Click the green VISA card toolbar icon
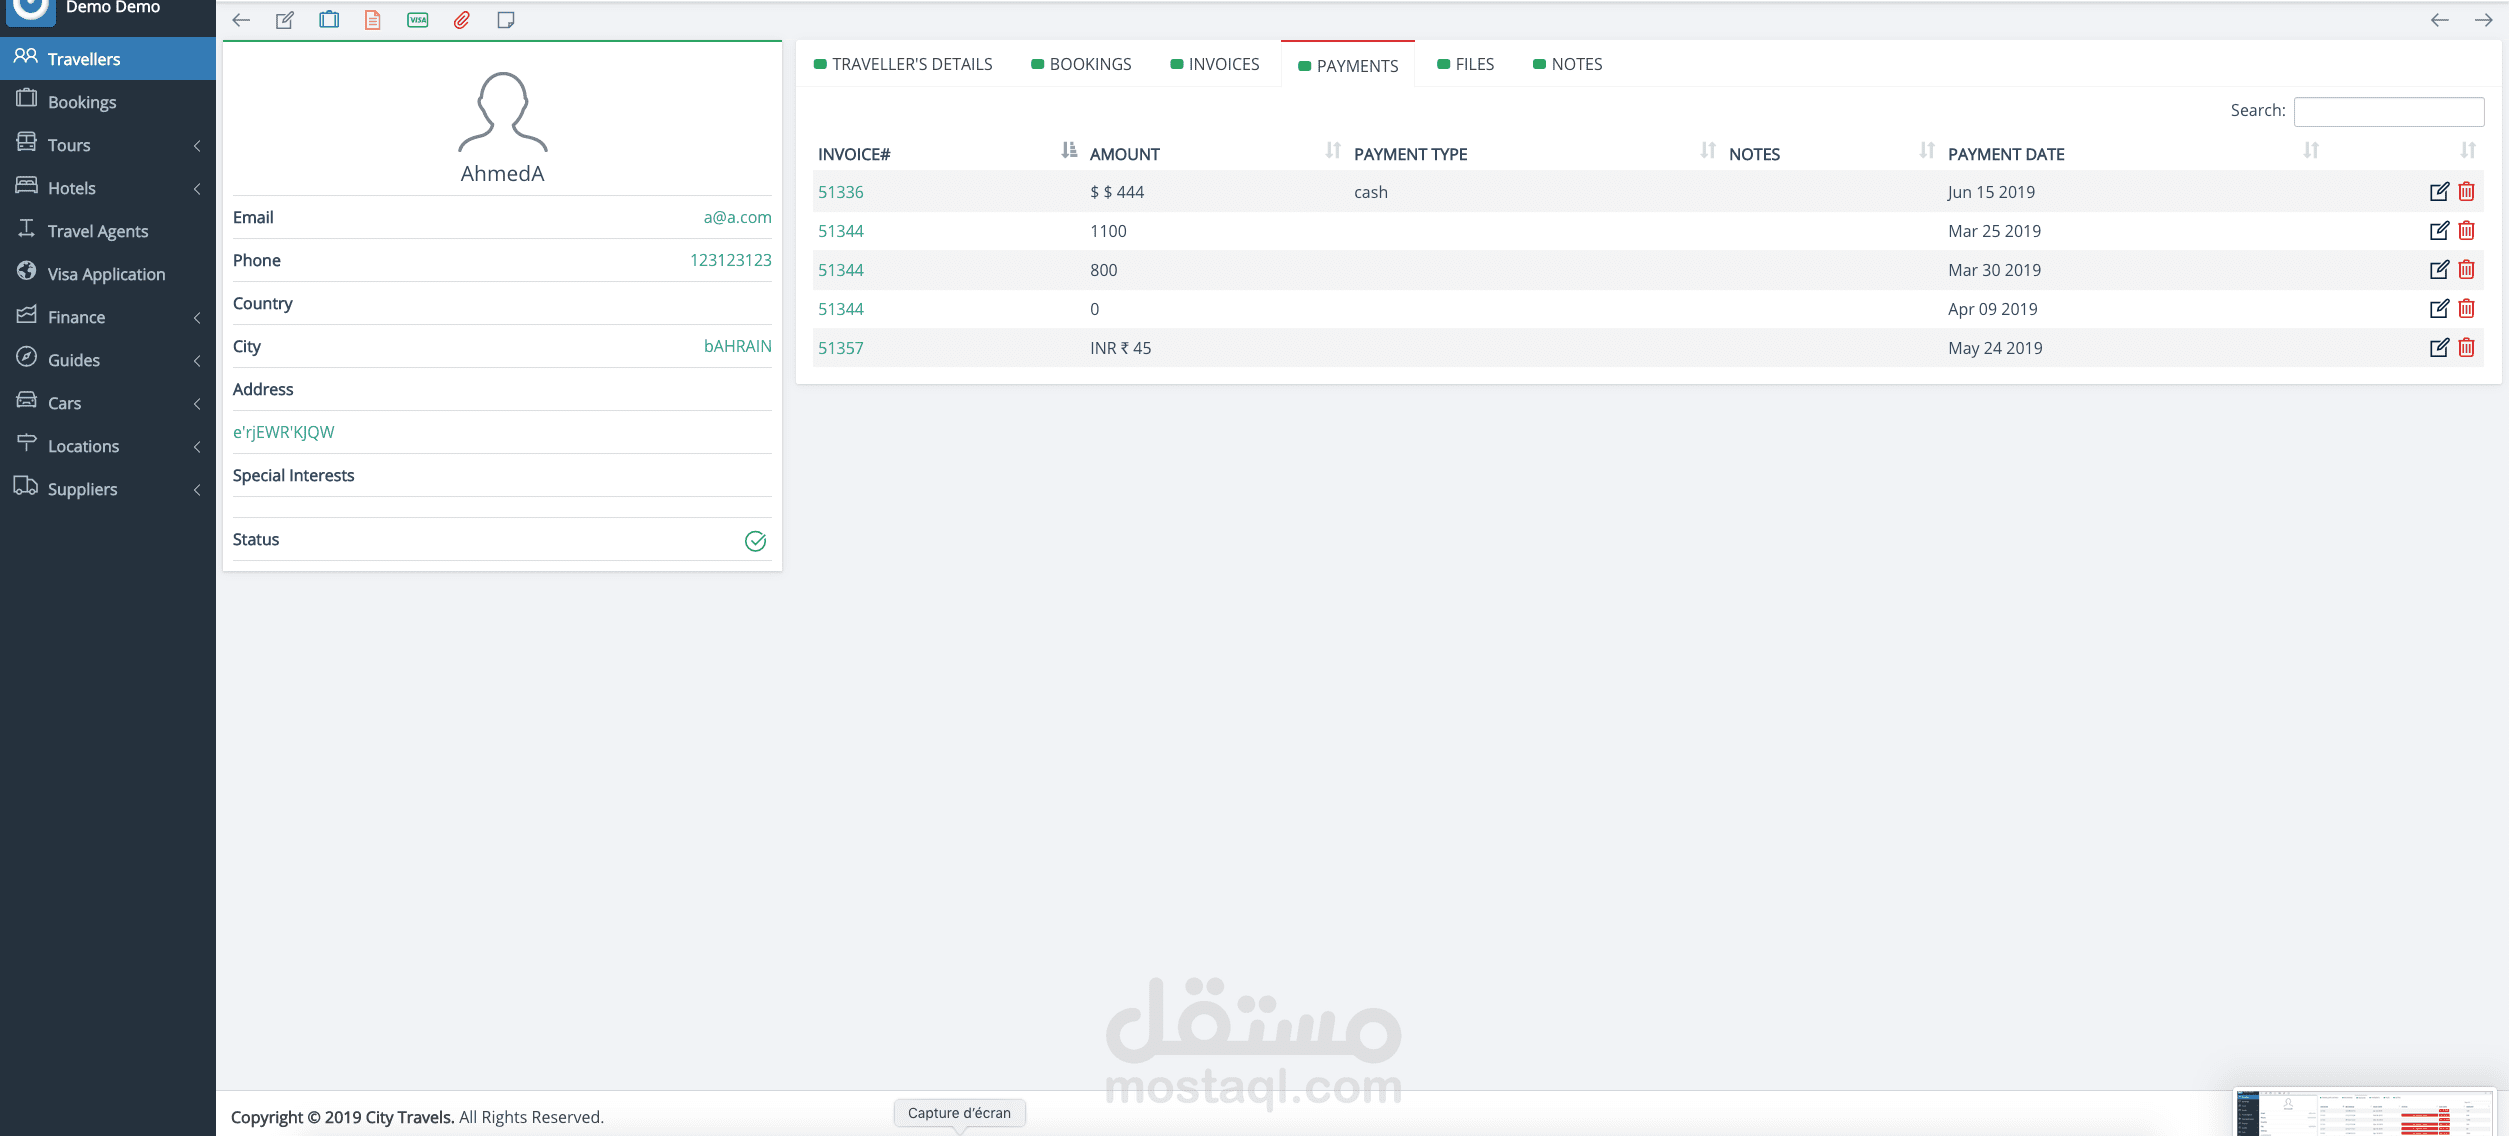 click(417, 20)
